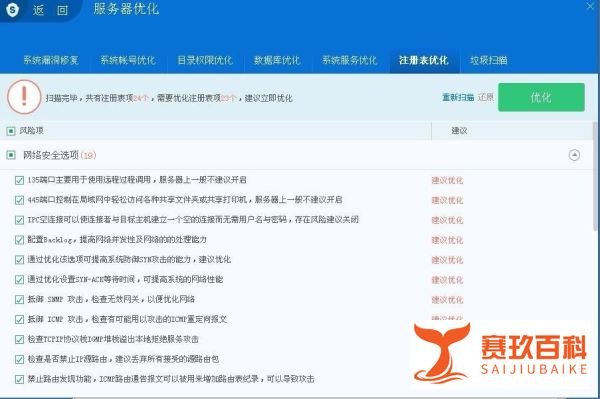
Task: Click the shield logo icon
Action: click(x=13, y=10)
